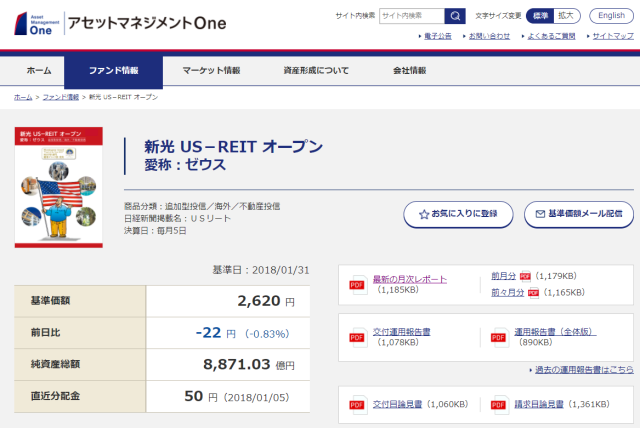Click the 愛称：ゼウス nickname text

pos(185,165)
